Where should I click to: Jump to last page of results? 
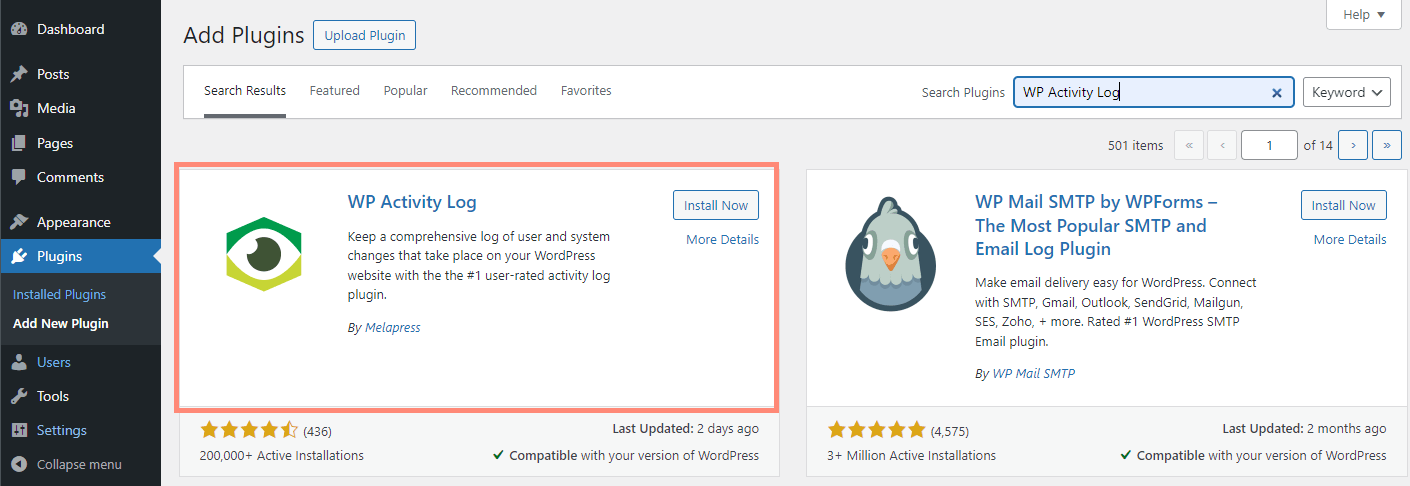1387,145
